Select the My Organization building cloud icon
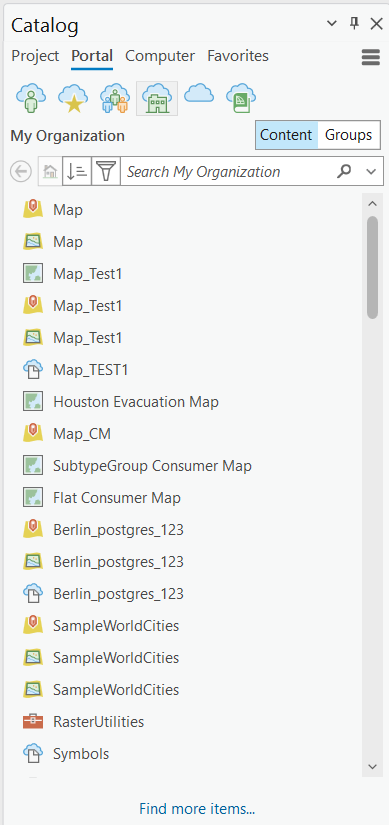 (x=157, y=98)
